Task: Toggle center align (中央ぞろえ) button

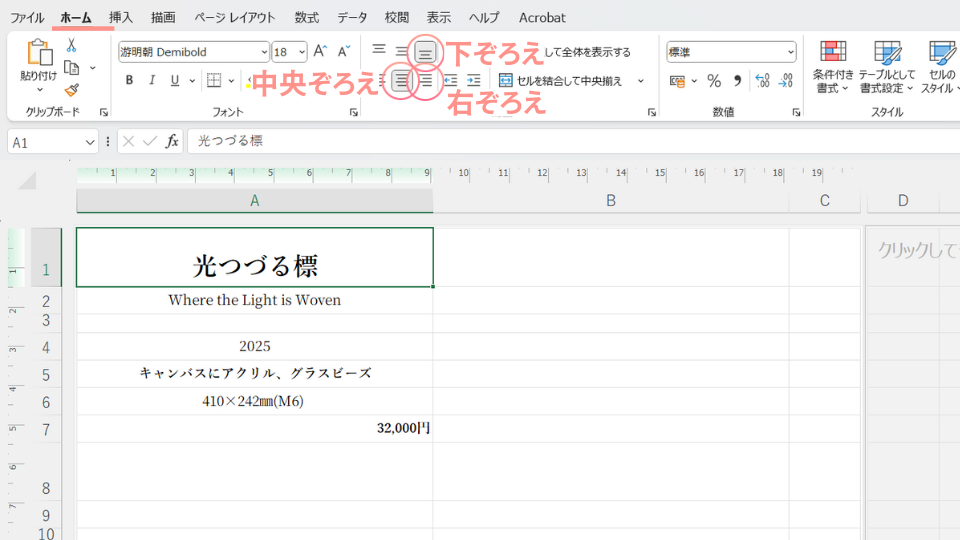Action: click(401, 80)
